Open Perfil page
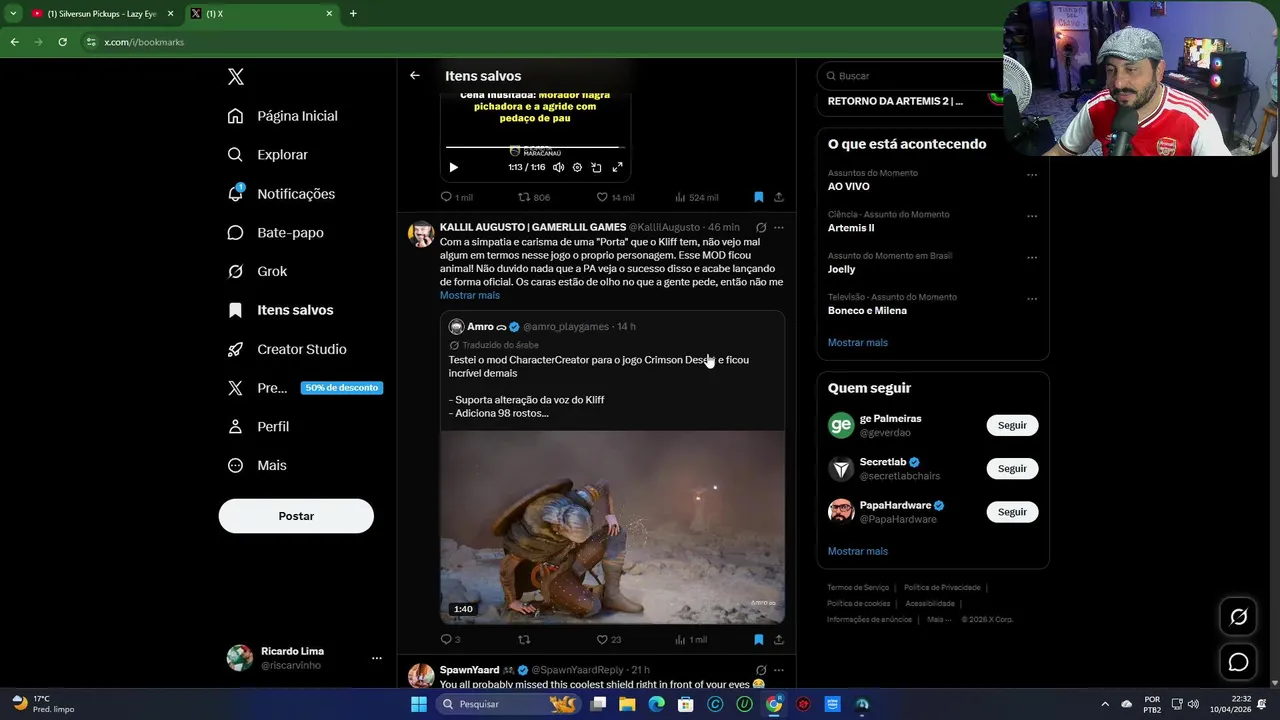Screen dimensions: 1280x720 tap(259, 427)
